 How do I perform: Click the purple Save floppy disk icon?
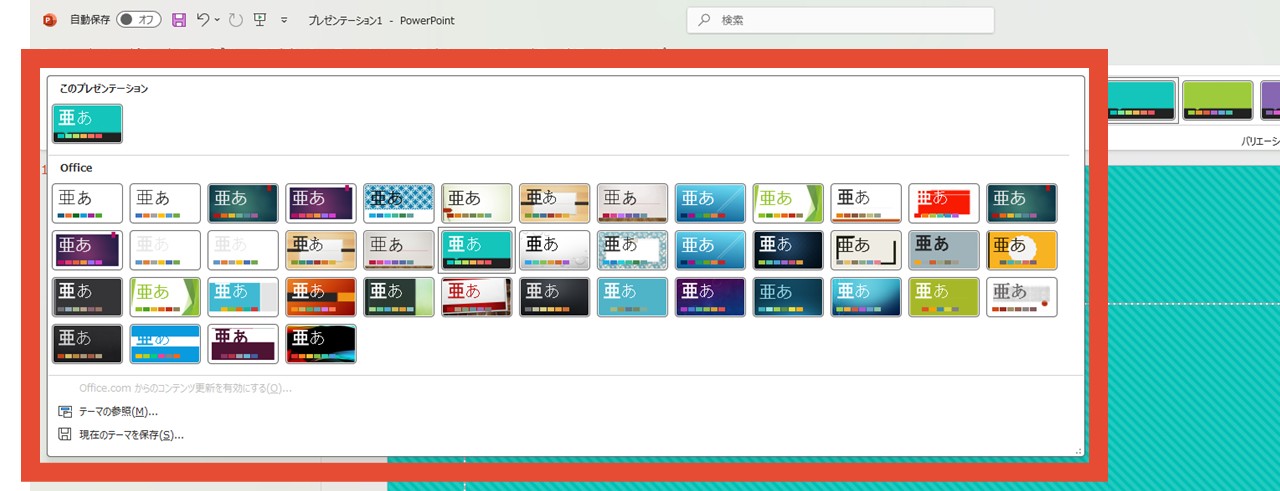[x=179, y=20]
